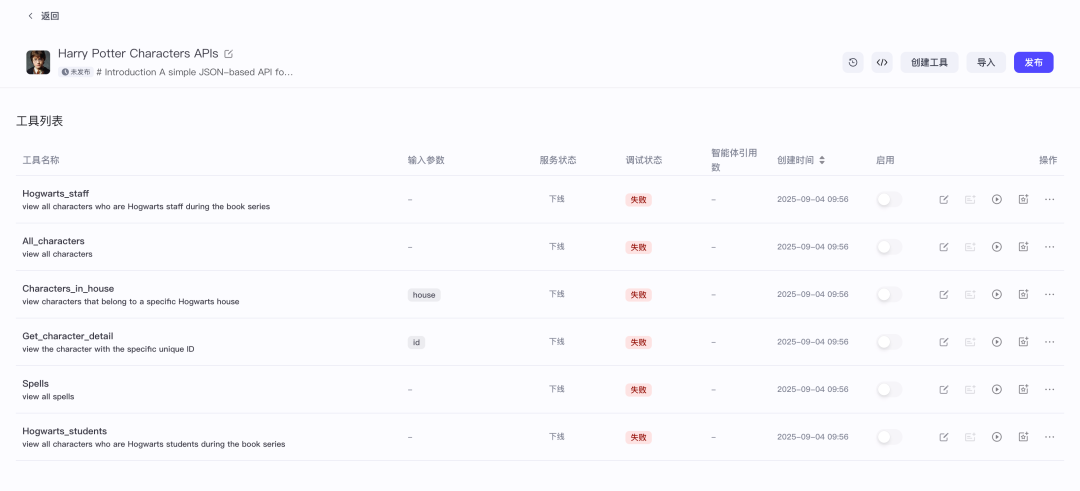Click the 创建工具 button
The height and width of the screenshot is (491, 1080).
point(929,63)
